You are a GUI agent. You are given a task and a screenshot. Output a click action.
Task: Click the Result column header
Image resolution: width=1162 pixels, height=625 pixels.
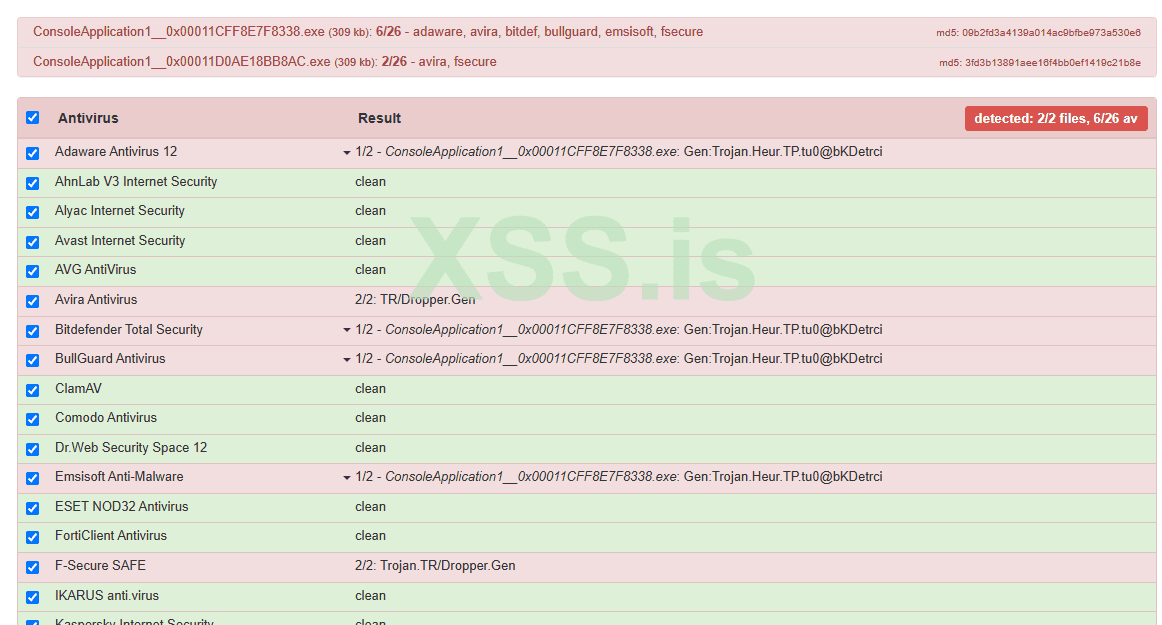pyautogui.click(x=379, y=118)
